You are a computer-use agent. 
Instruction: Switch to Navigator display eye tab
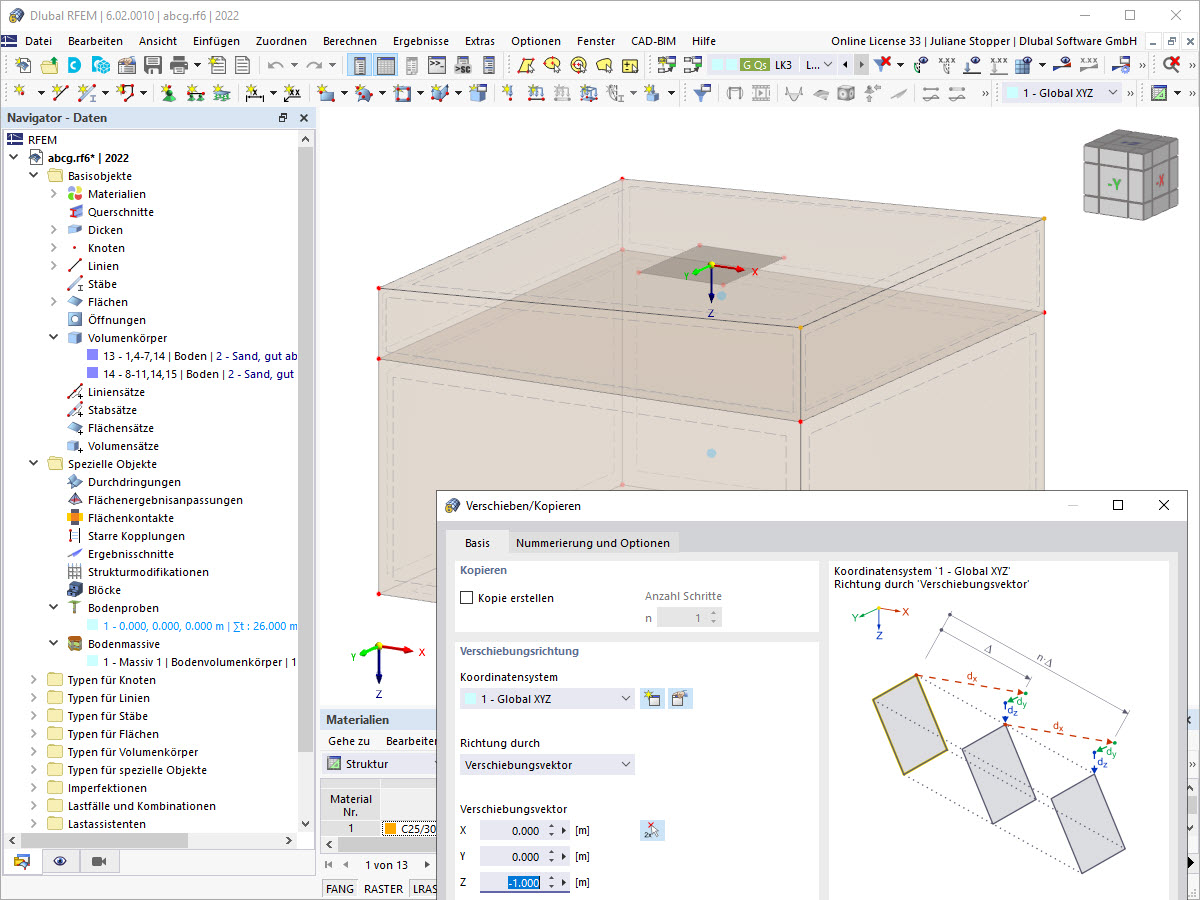pos(60,861)
